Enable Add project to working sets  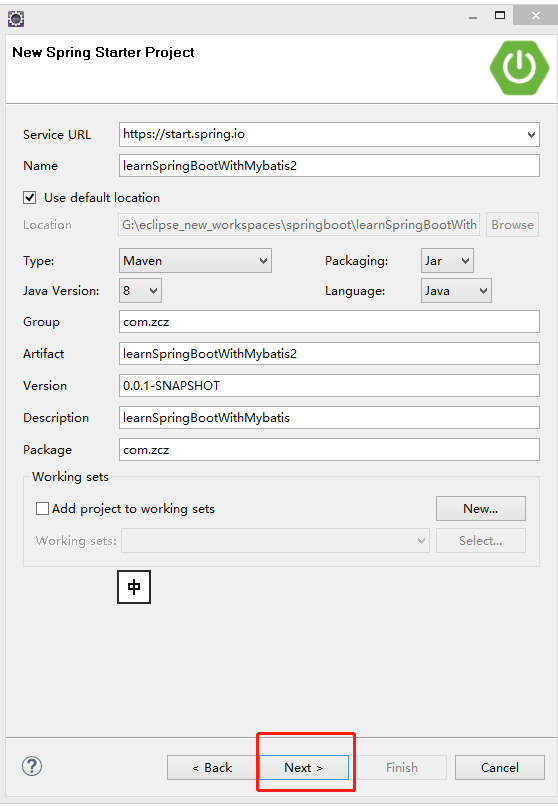pyautogui.click(x=42, y=509)
